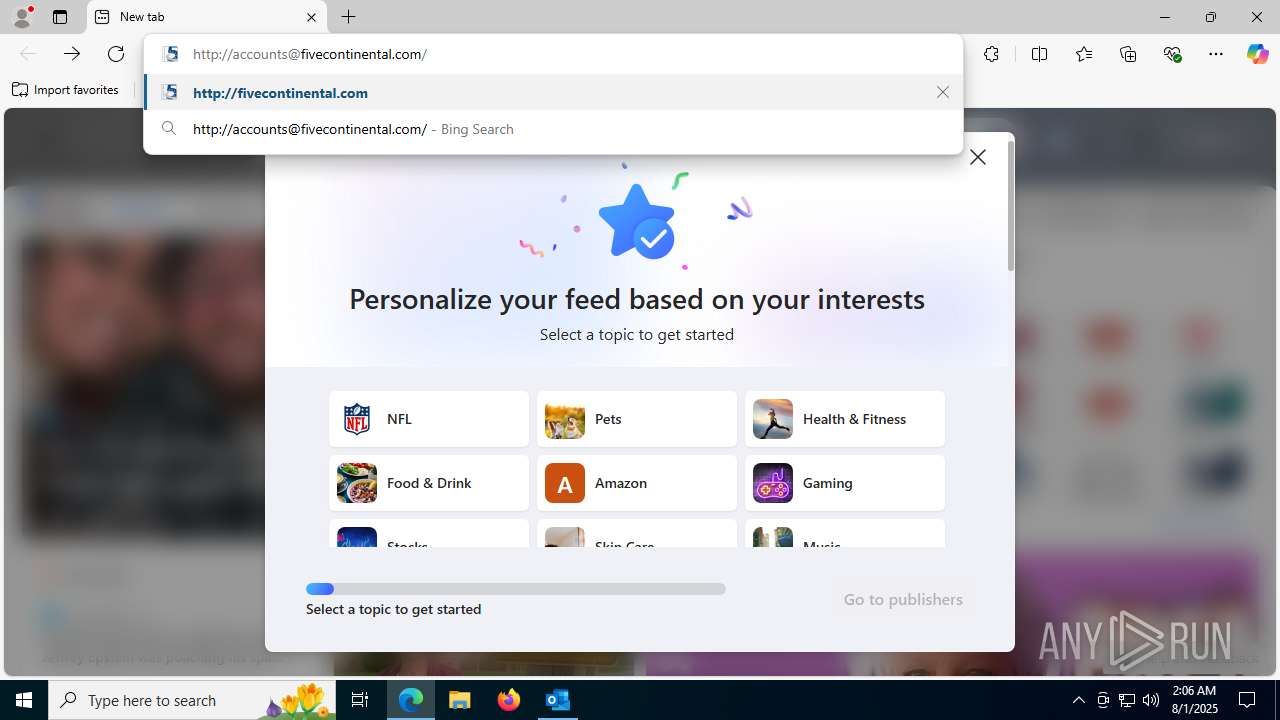Open the Collections icon

pyautogui.click(x=1128, y=54)
